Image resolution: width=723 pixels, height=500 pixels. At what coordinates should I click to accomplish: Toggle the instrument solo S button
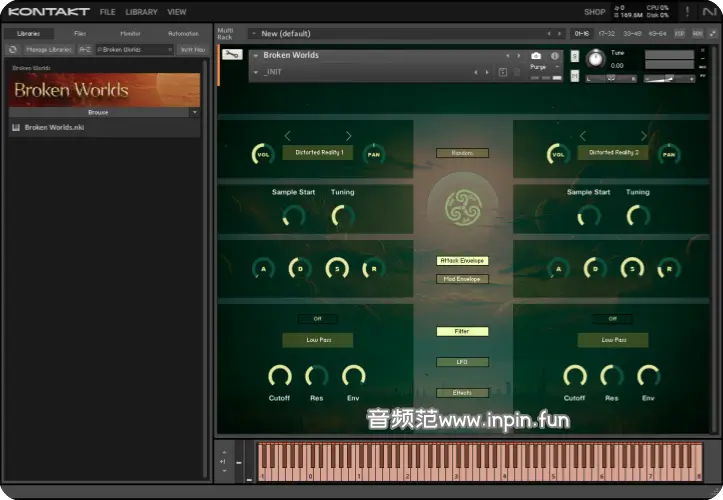coord(575,55)
